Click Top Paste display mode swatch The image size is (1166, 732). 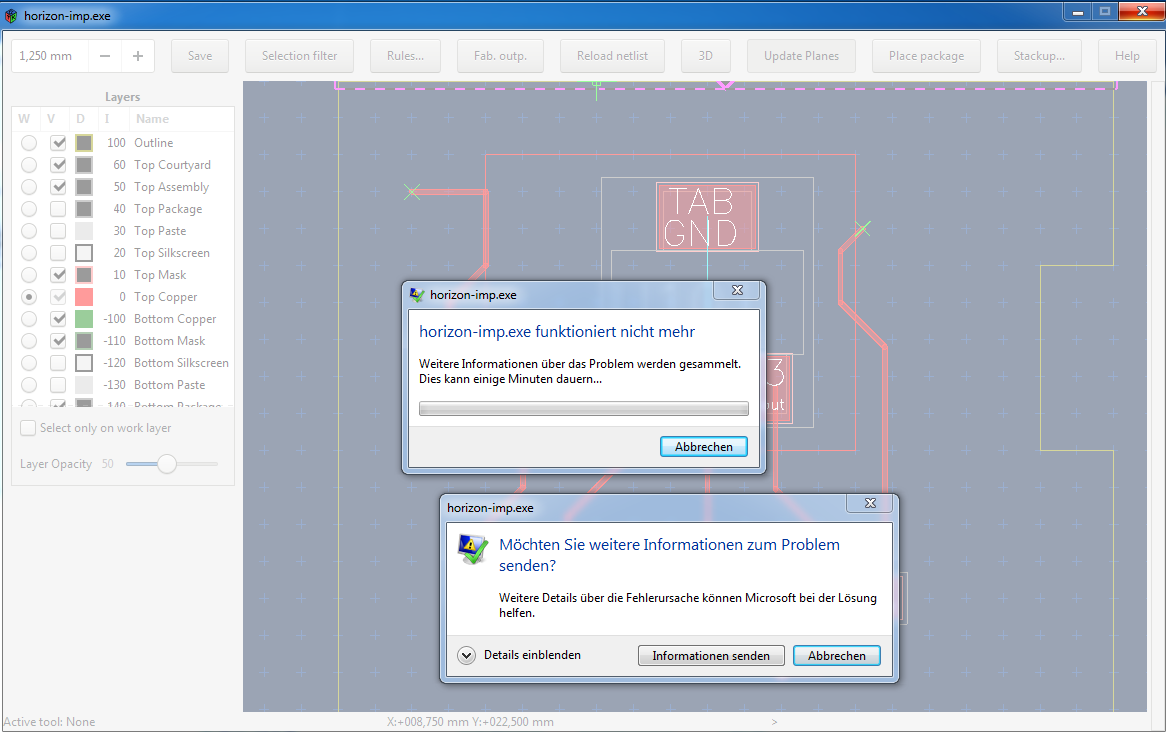(x=84, y=231)
